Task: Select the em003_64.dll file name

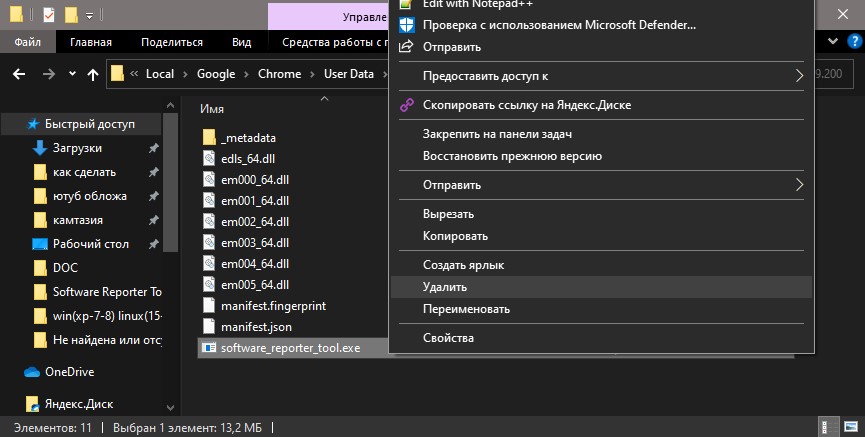Action: point(255,243)
